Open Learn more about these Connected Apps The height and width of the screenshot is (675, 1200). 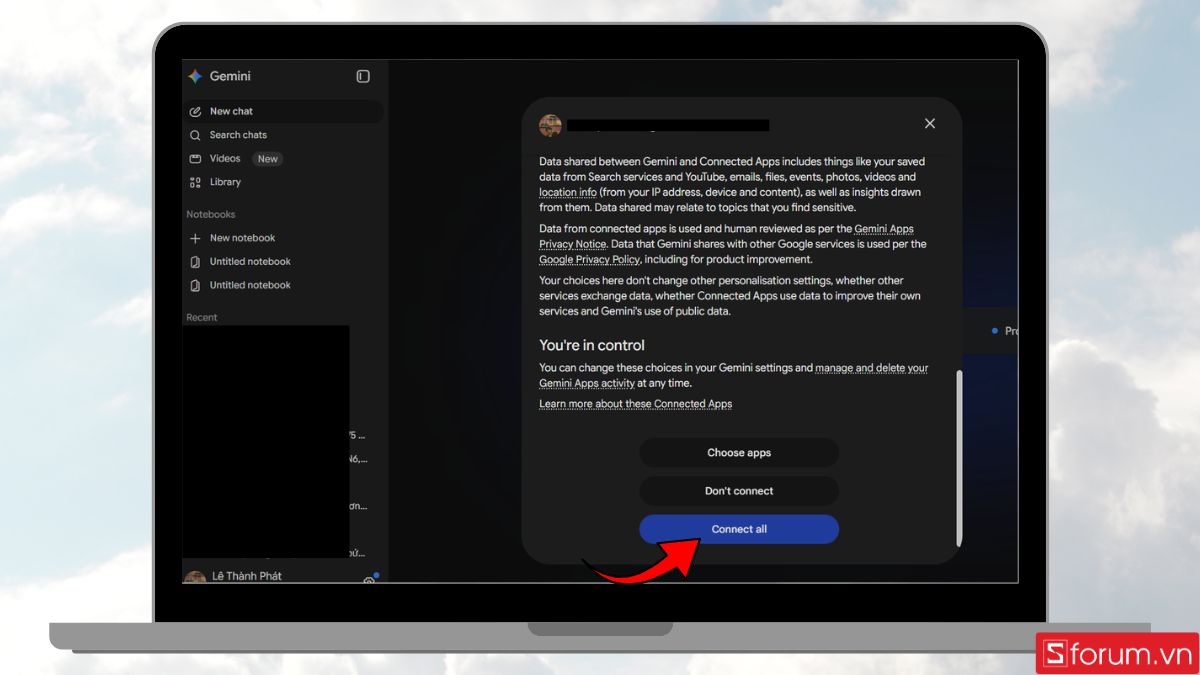[635, 404]
